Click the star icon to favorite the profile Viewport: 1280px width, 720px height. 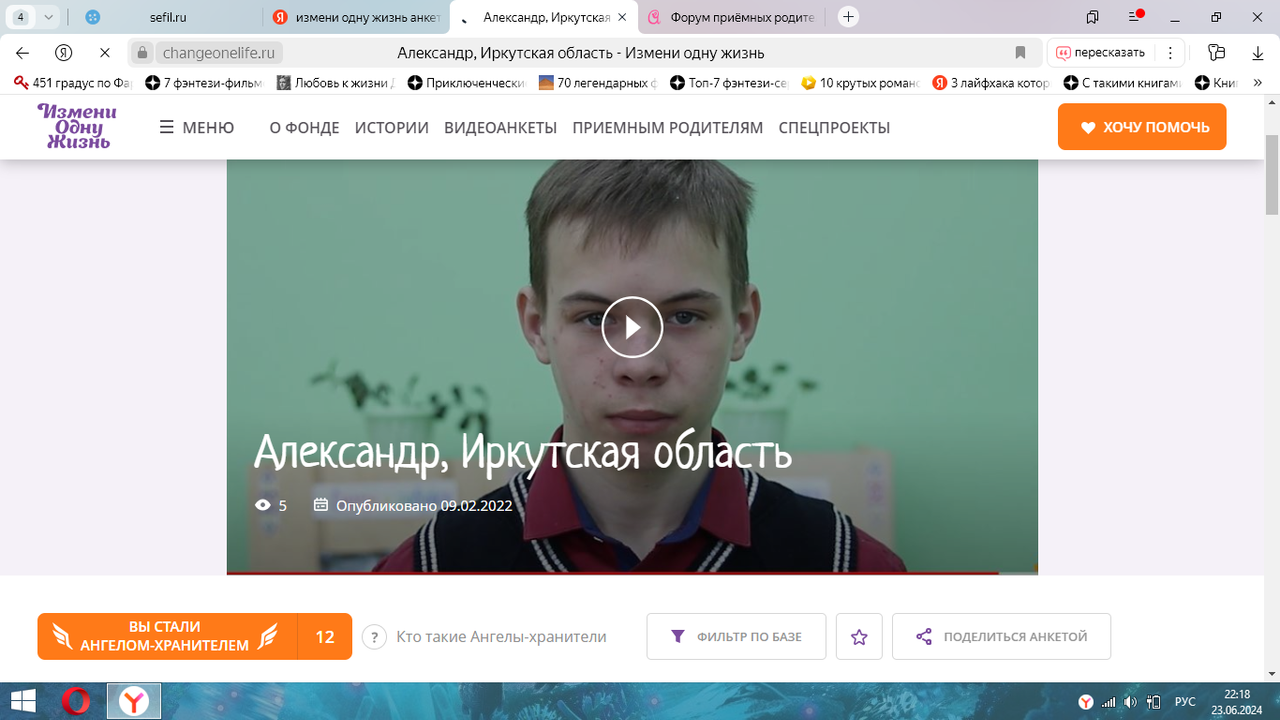coord(859,636)
